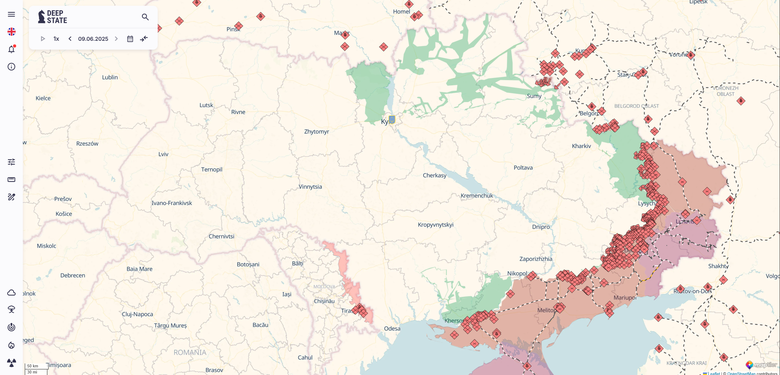Click the Nikopol city label
780x375 pixels.
[x=517, y=274]
